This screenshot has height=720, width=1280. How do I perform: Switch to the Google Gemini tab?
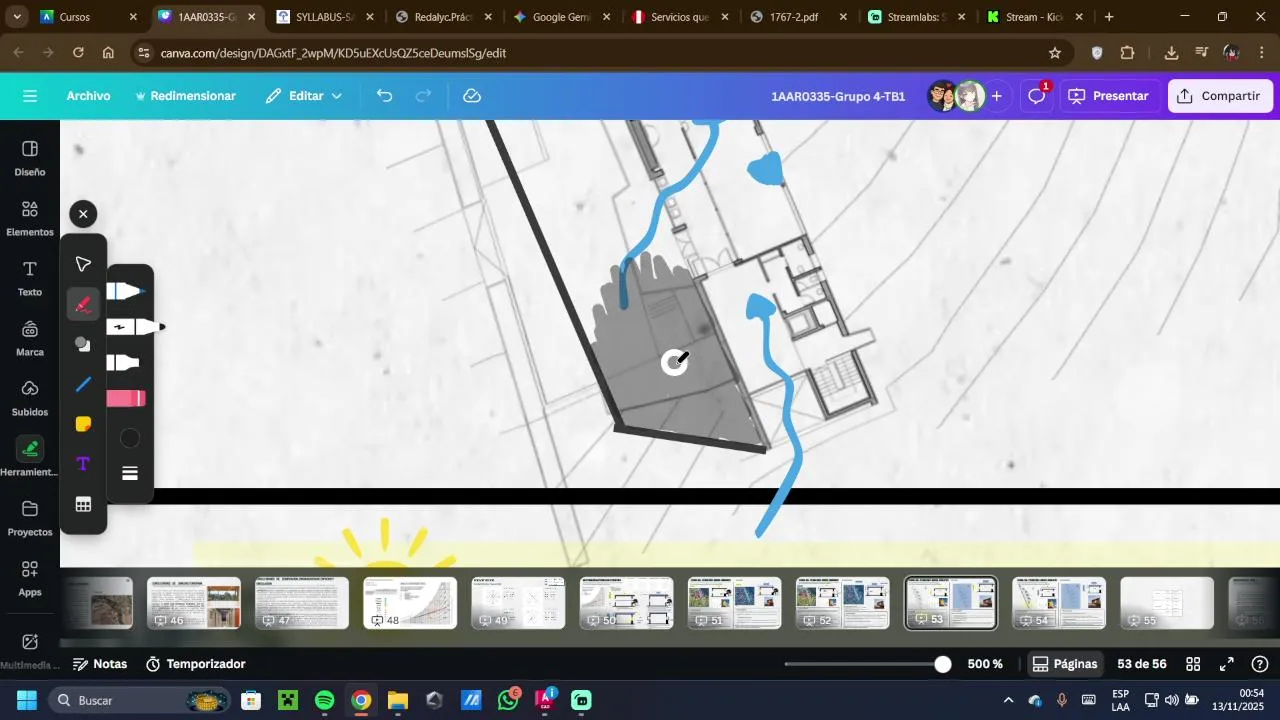point(561,17)
